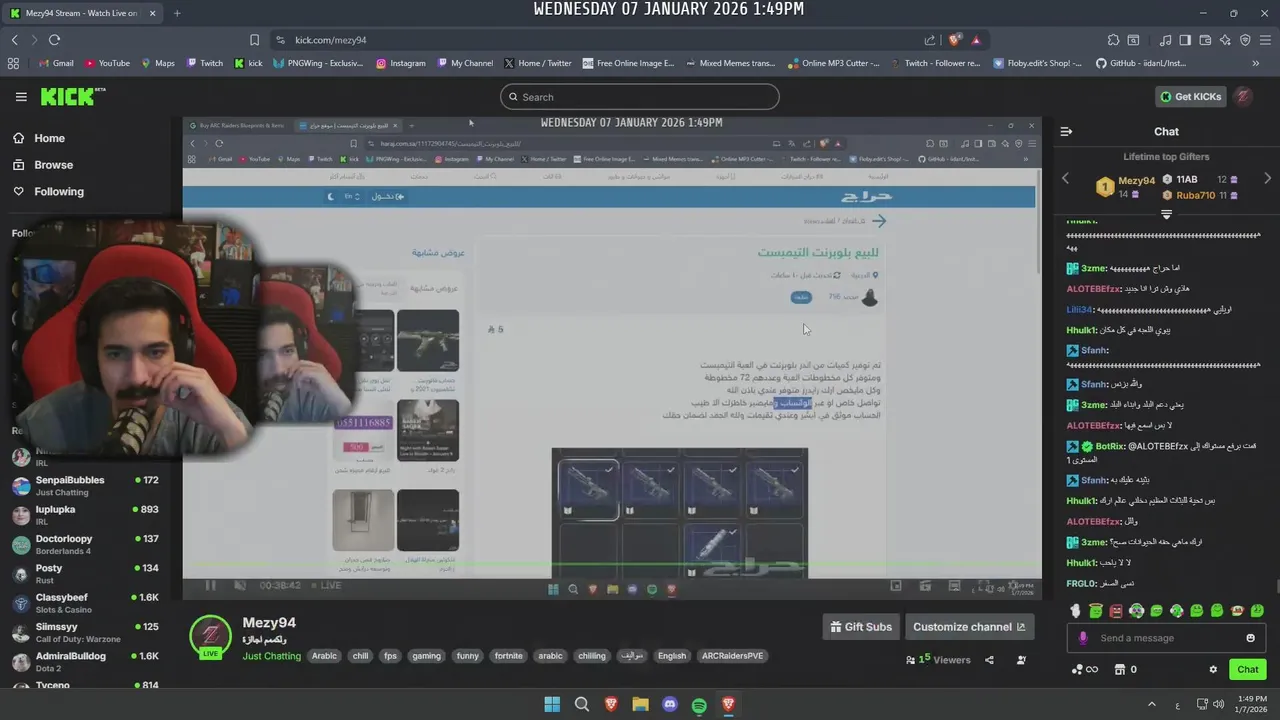Open SenpaiBubbles channel in sidebar
This screenshot has width=1280, height=720.
tap(85, 486)
